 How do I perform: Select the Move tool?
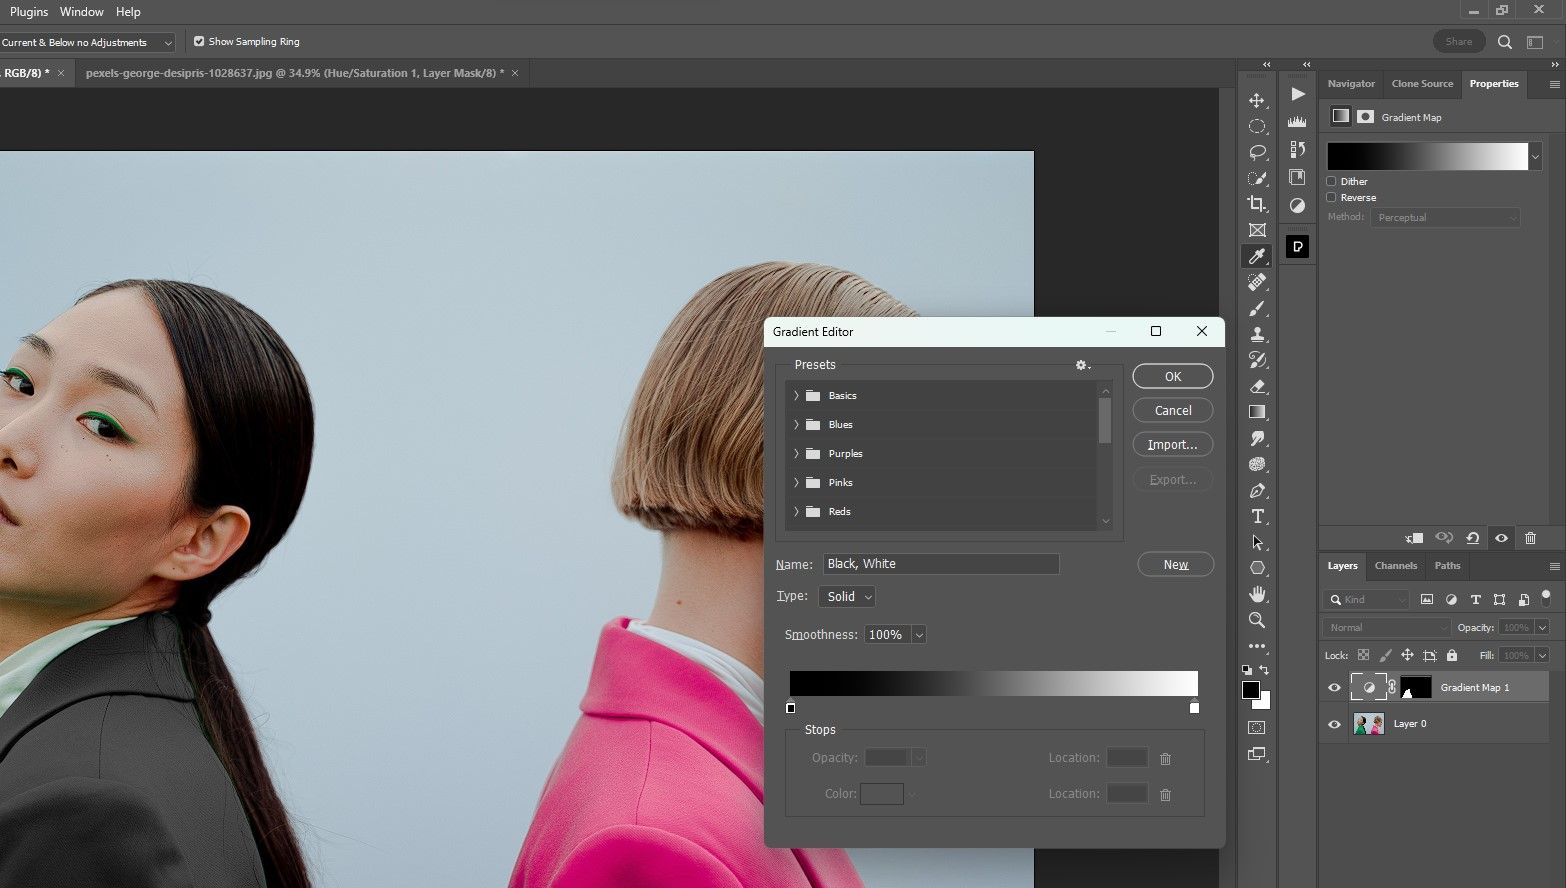coord(1257,101)
